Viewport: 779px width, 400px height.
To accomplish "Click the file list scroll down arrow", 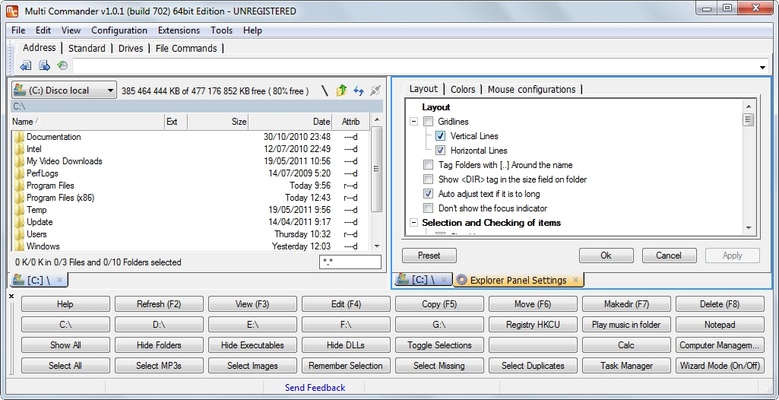I will (x=377, y=246).
